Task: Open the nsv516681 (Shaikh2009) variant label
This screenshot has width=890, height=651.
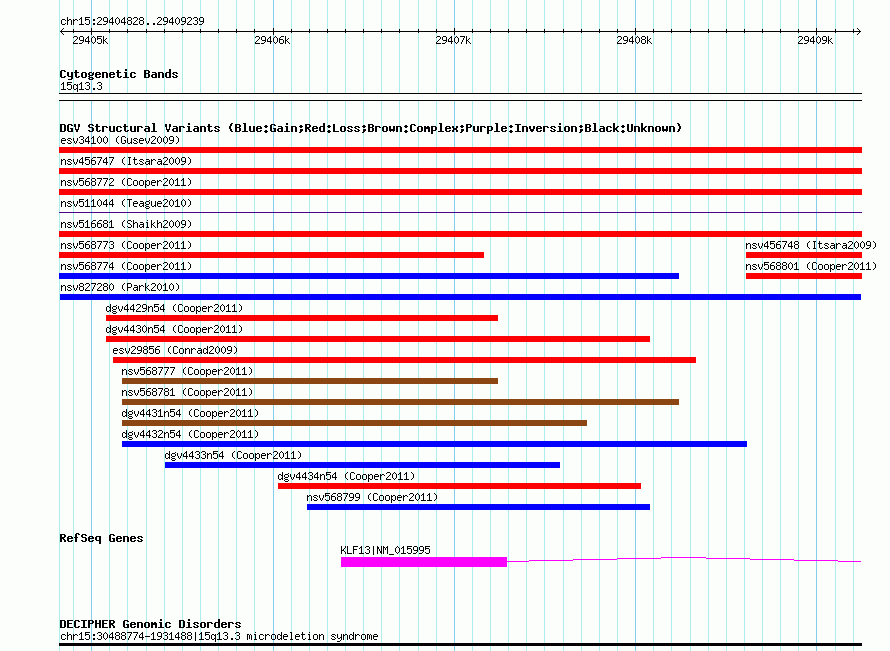Action: [126, 224]
